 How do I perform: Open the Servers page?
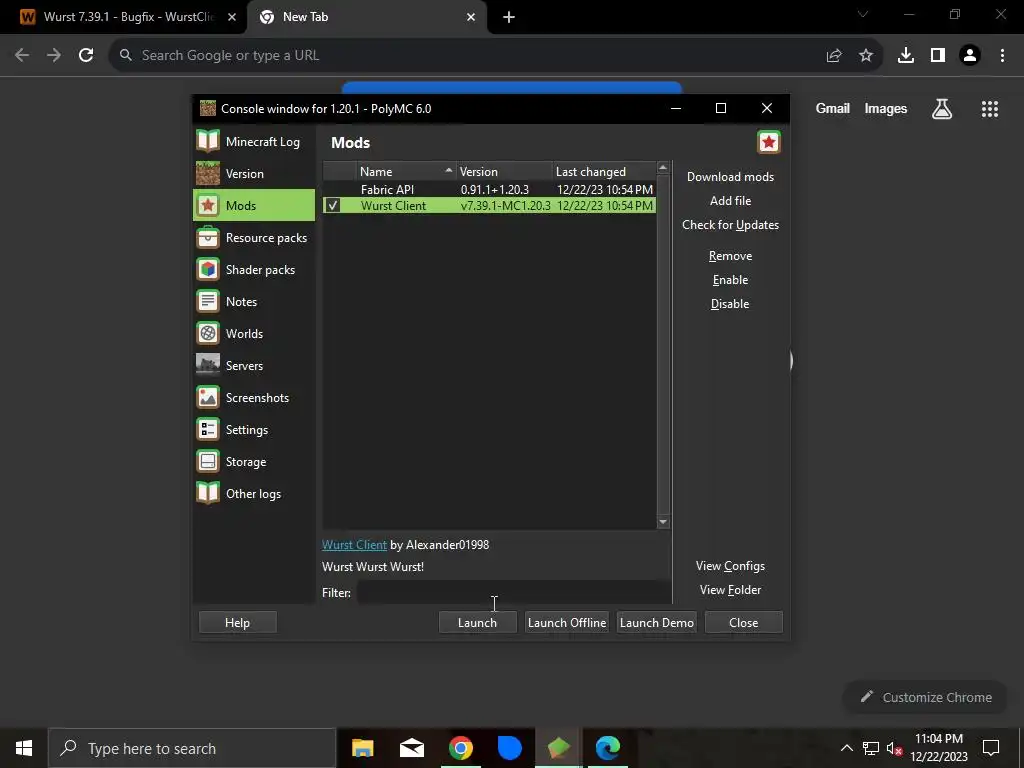[254, 365]
